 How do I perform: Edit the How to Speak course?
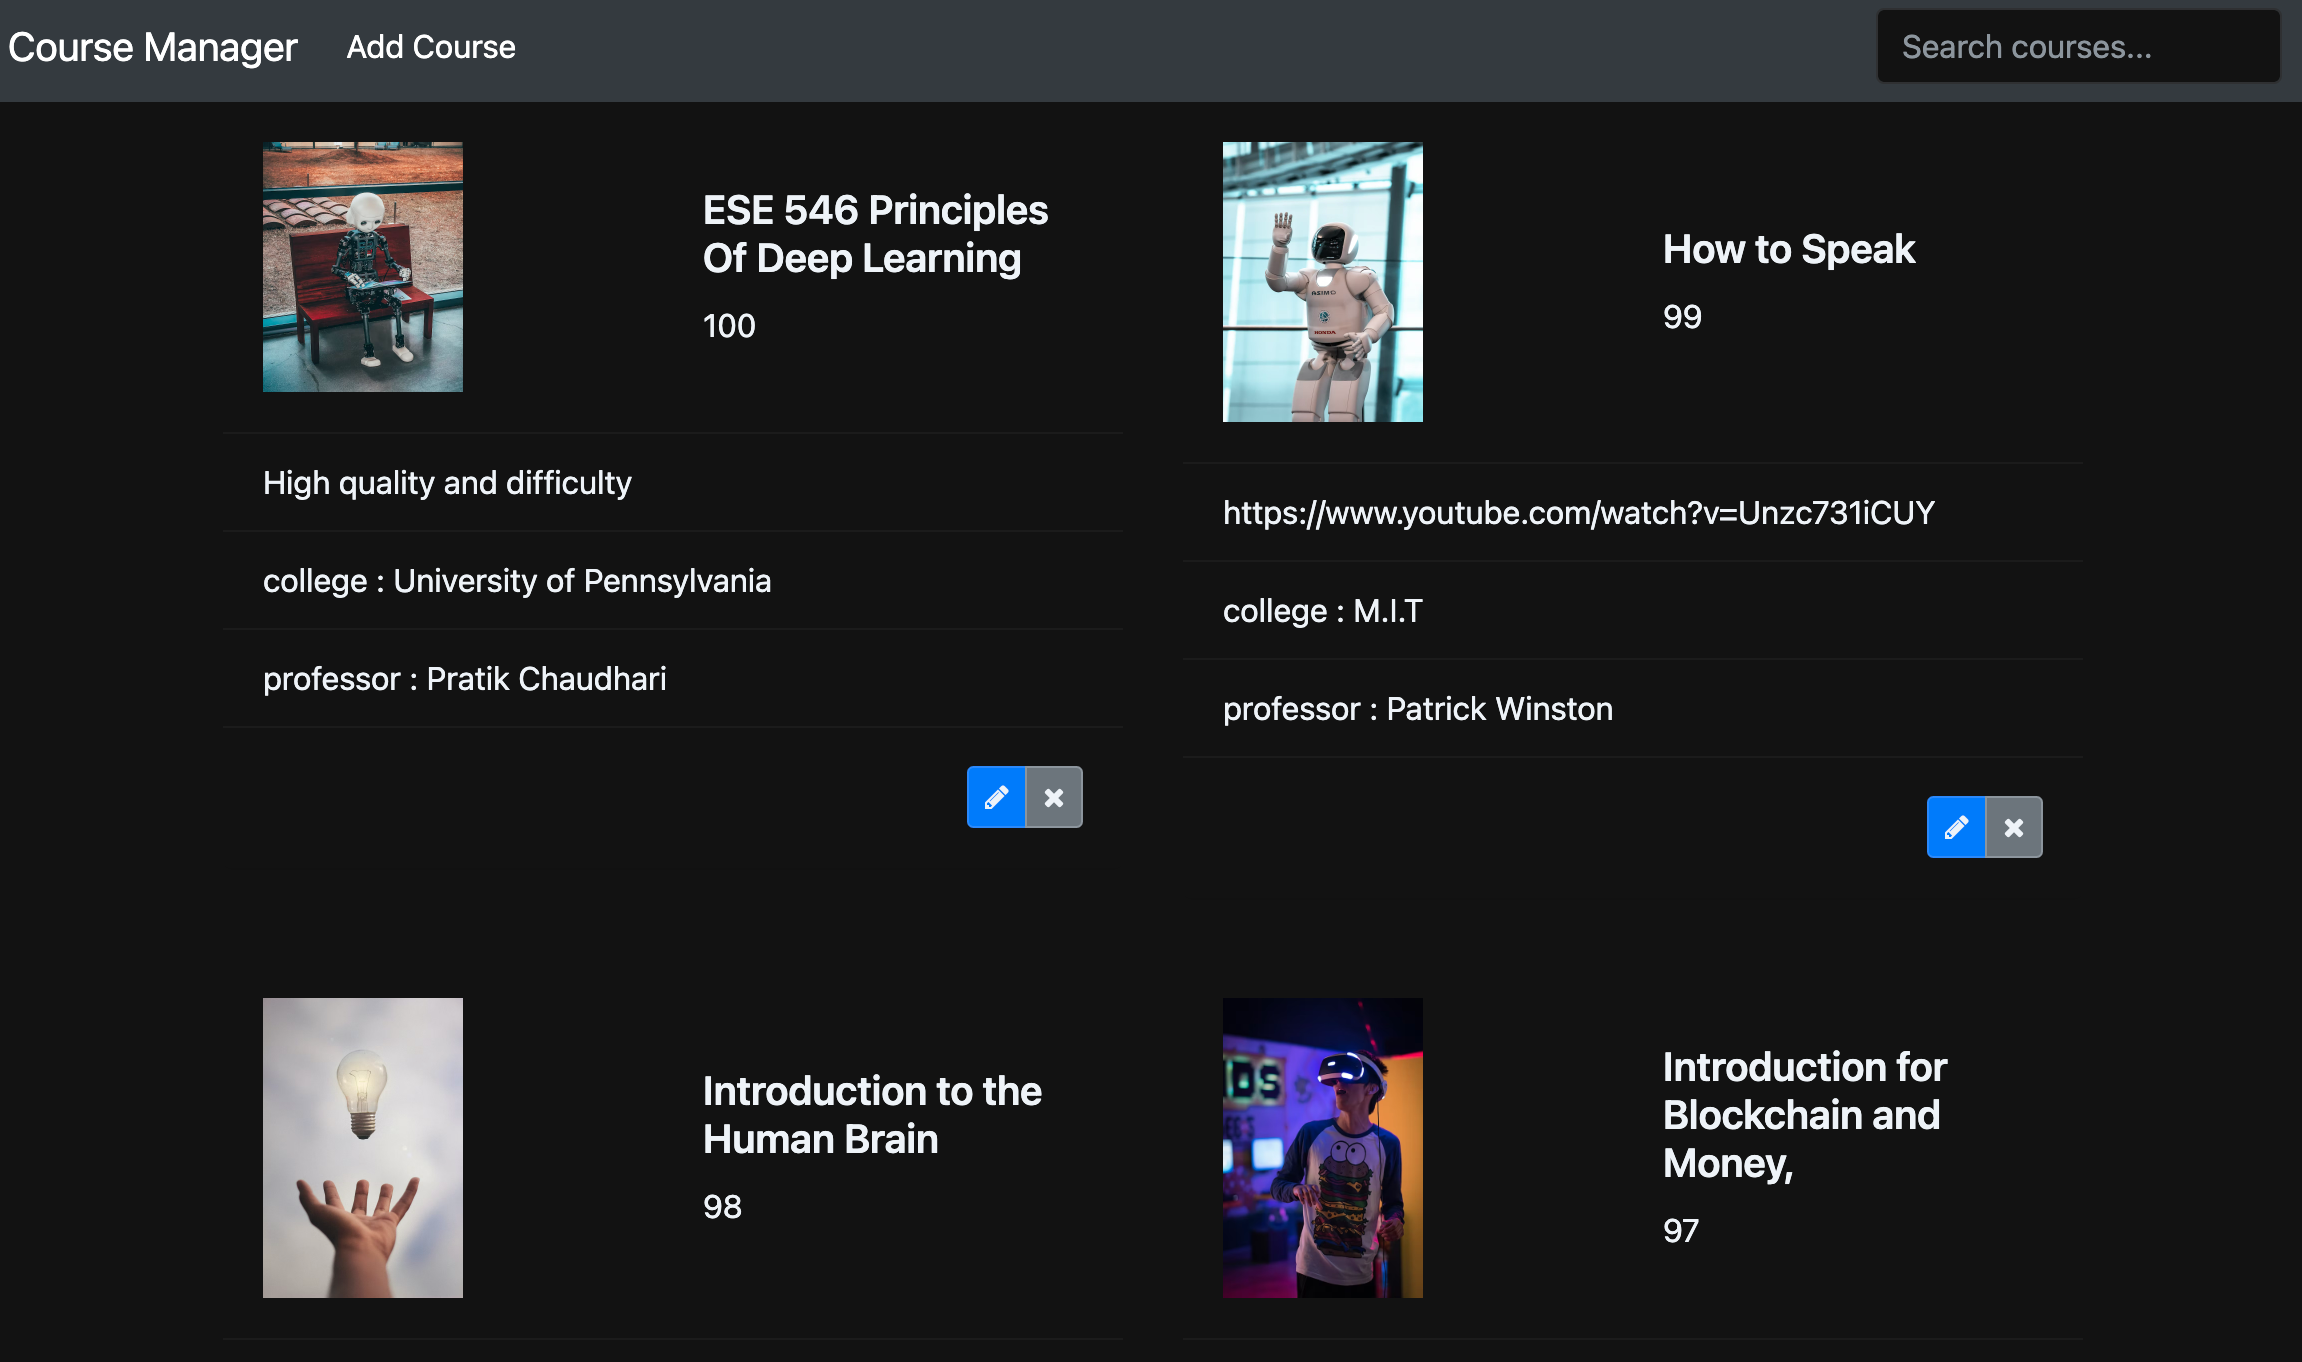point(1956,827)
